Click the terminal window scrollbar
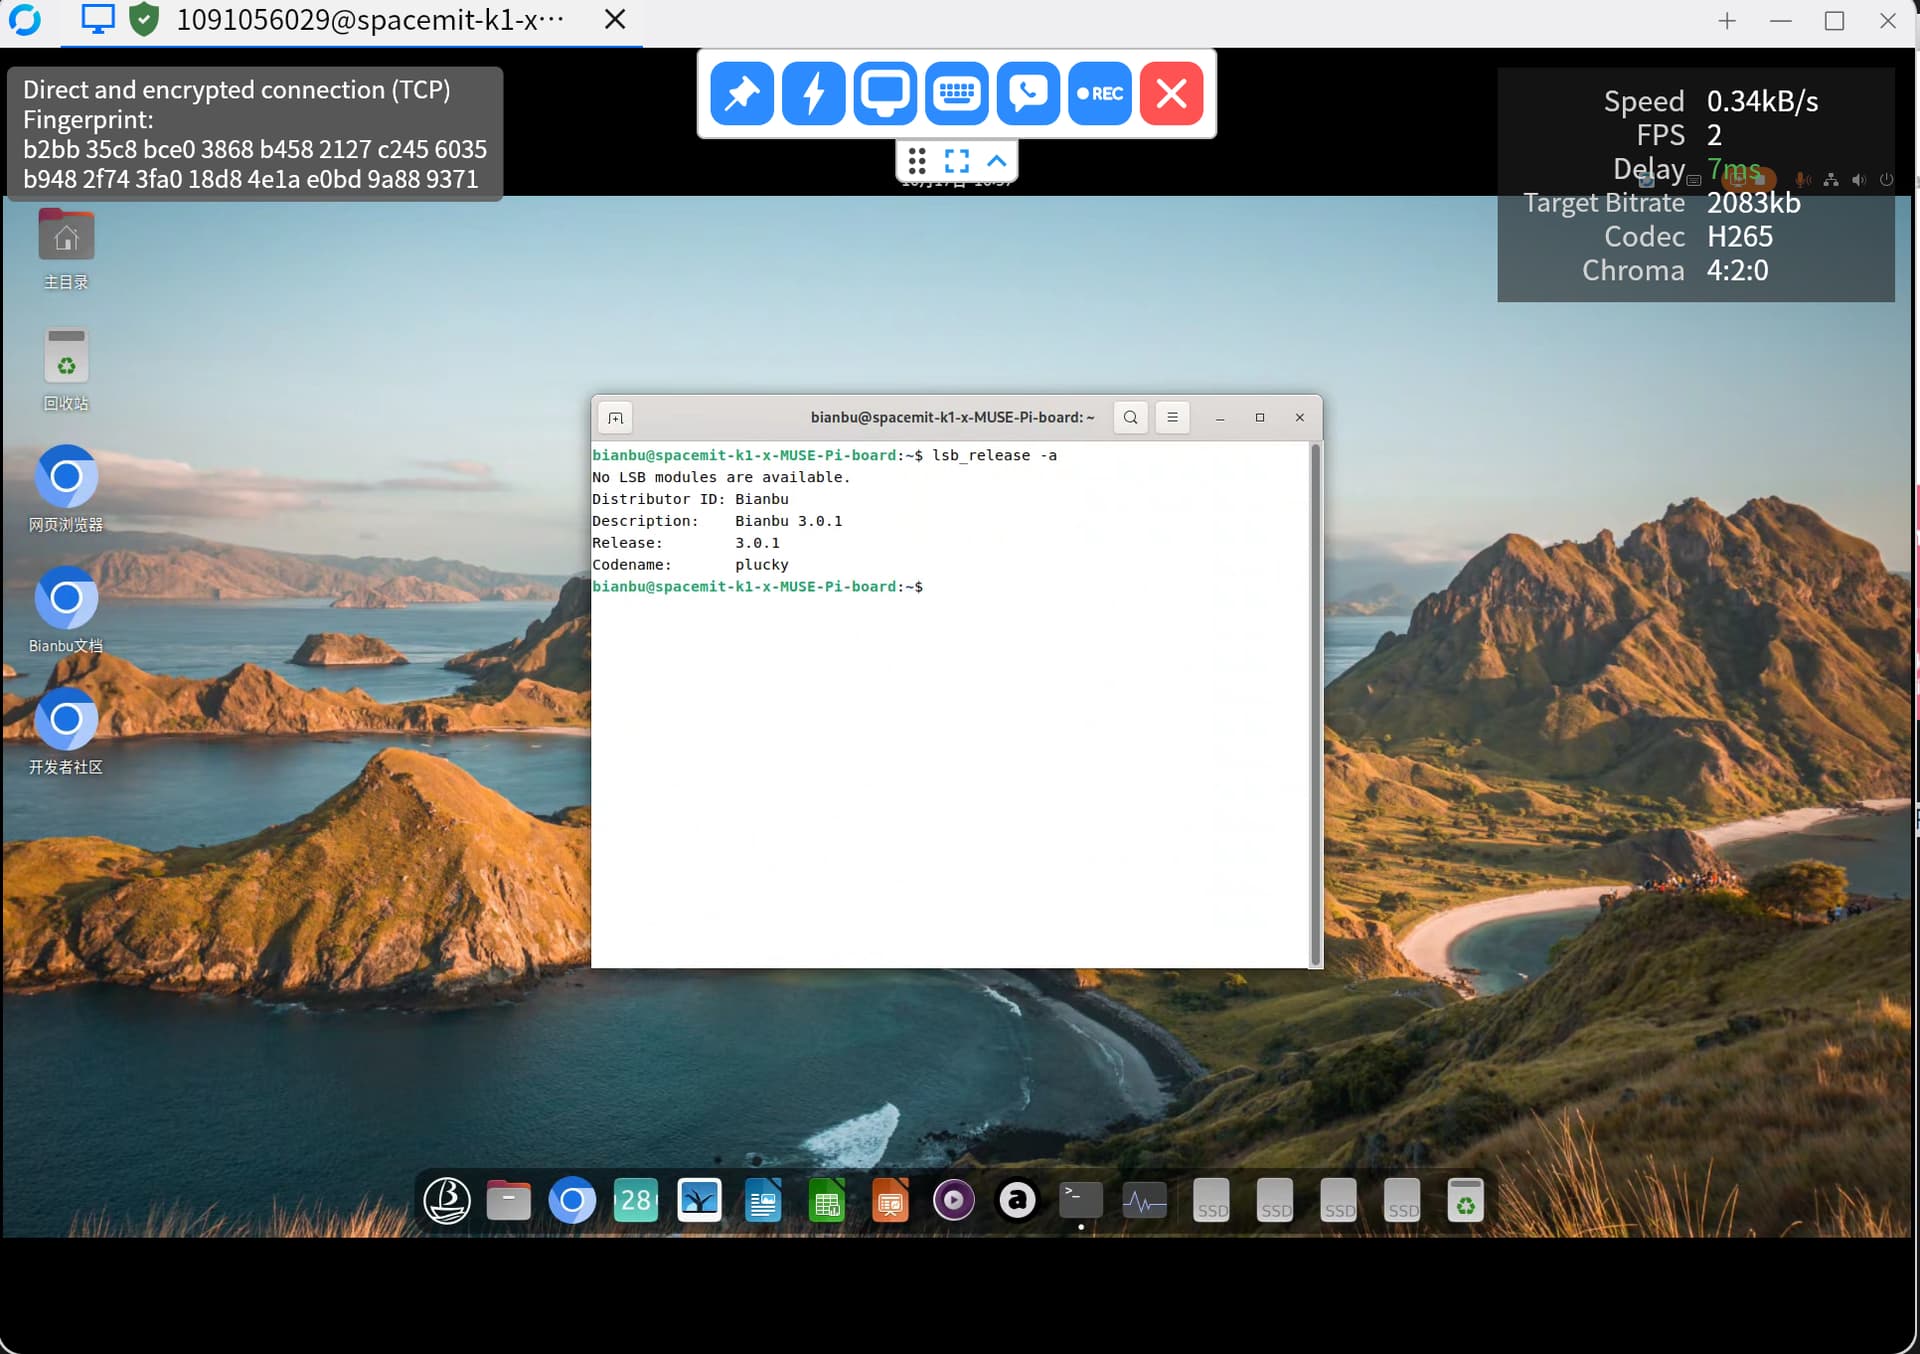 coord(1315,700)
